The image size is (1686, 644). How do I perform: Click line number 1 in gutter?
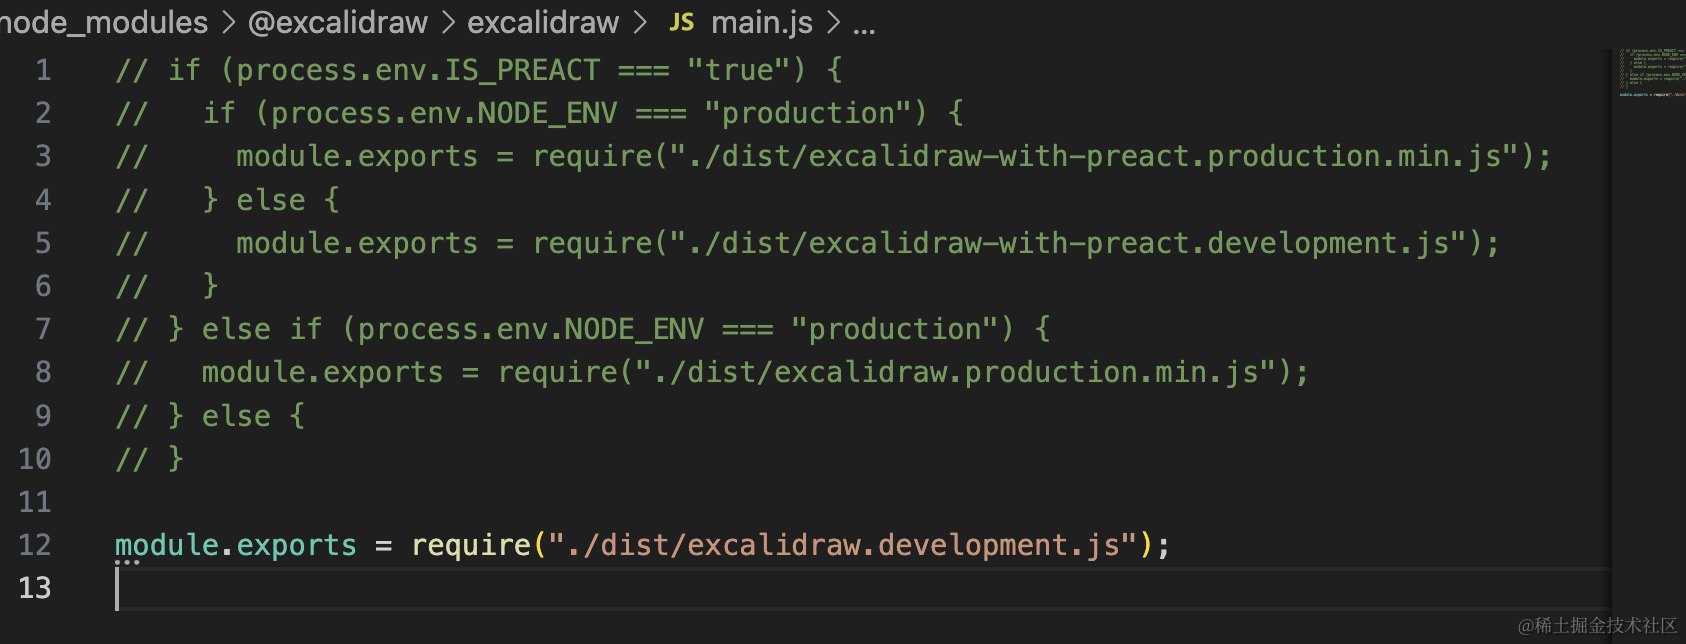click(x=43, y=70)
